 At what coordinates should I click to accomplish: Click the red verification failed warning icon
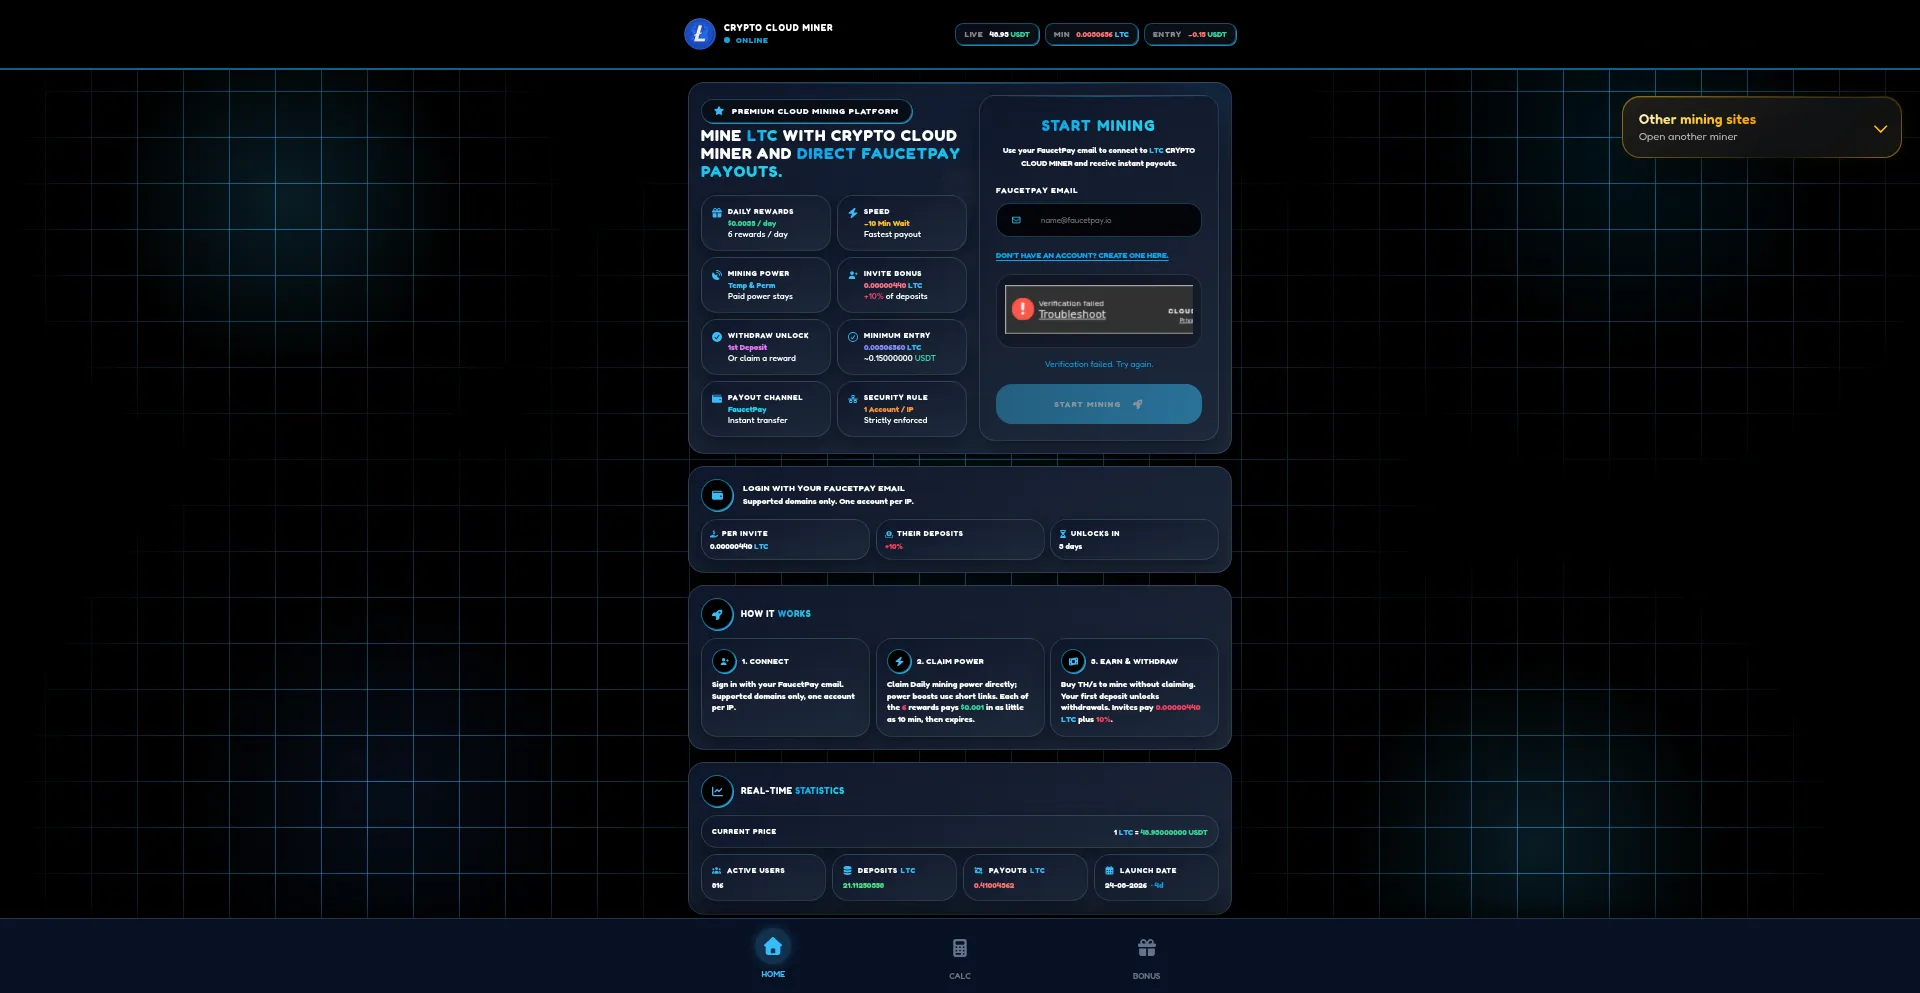tap(1022, 309)
